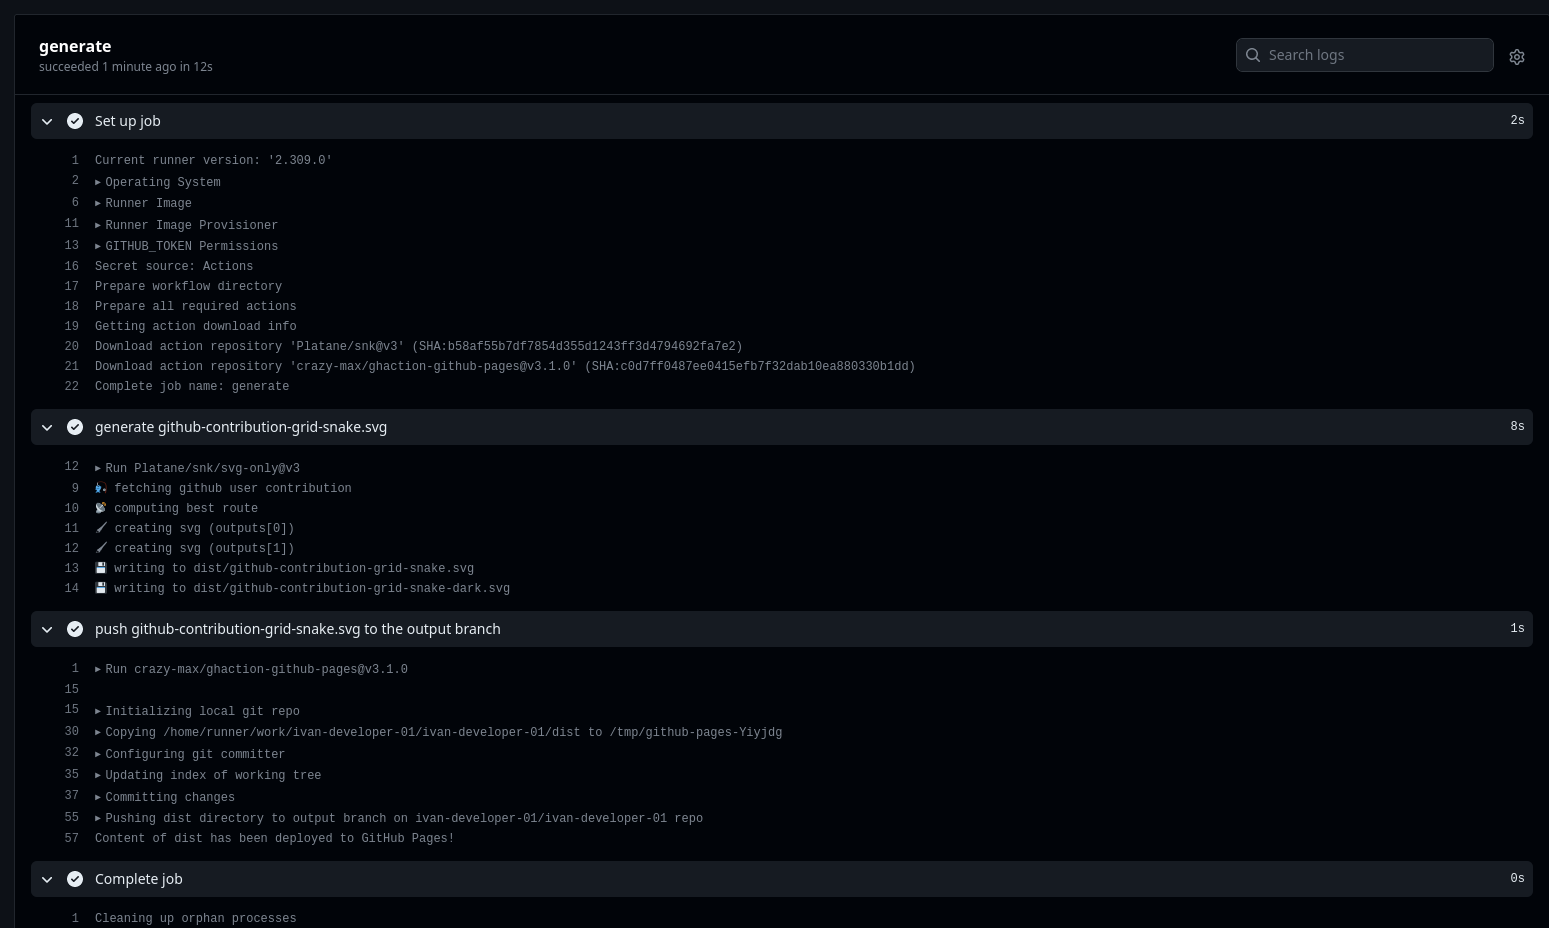Expand the Runner Image Provisioner details

pos(99,225)
